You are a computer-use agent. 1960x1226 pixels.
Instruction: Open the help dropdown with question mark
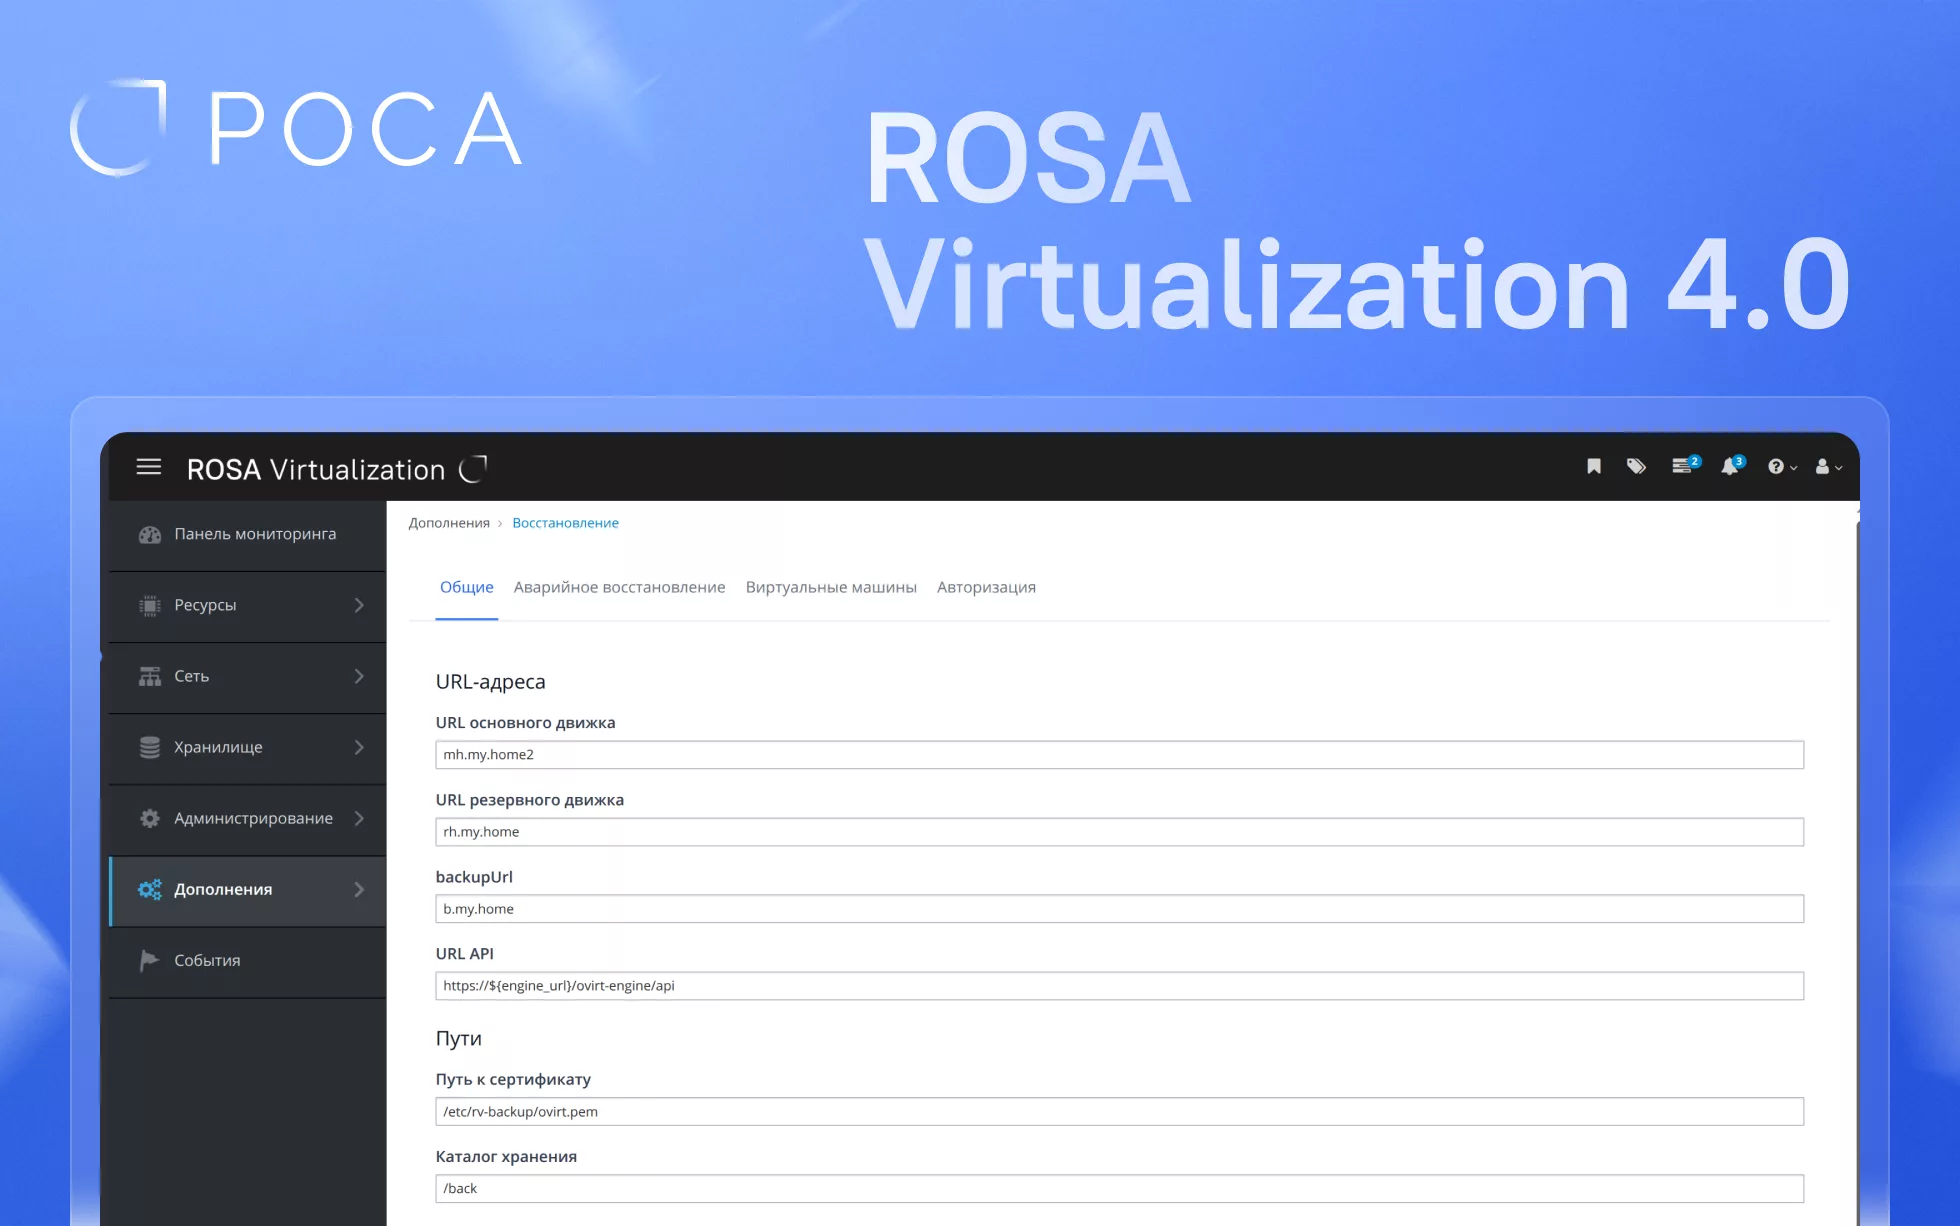tap(1779, 466)
